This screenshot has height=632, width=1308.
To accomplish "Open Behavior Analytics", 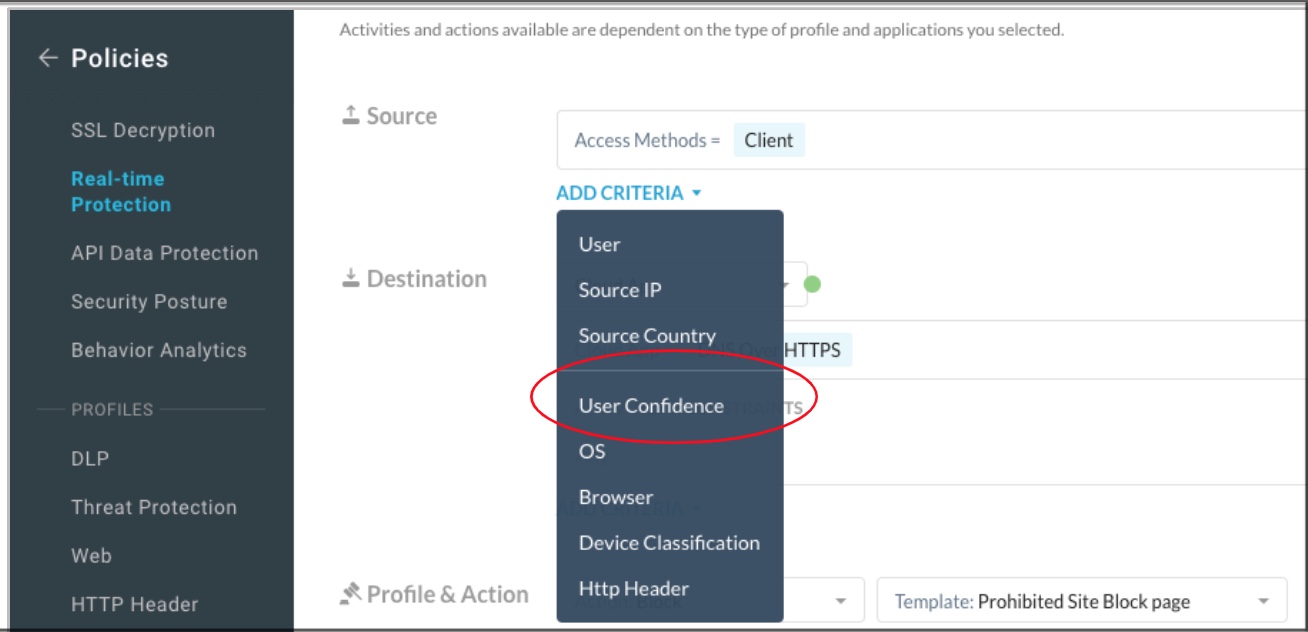I will tap(159, 350).
